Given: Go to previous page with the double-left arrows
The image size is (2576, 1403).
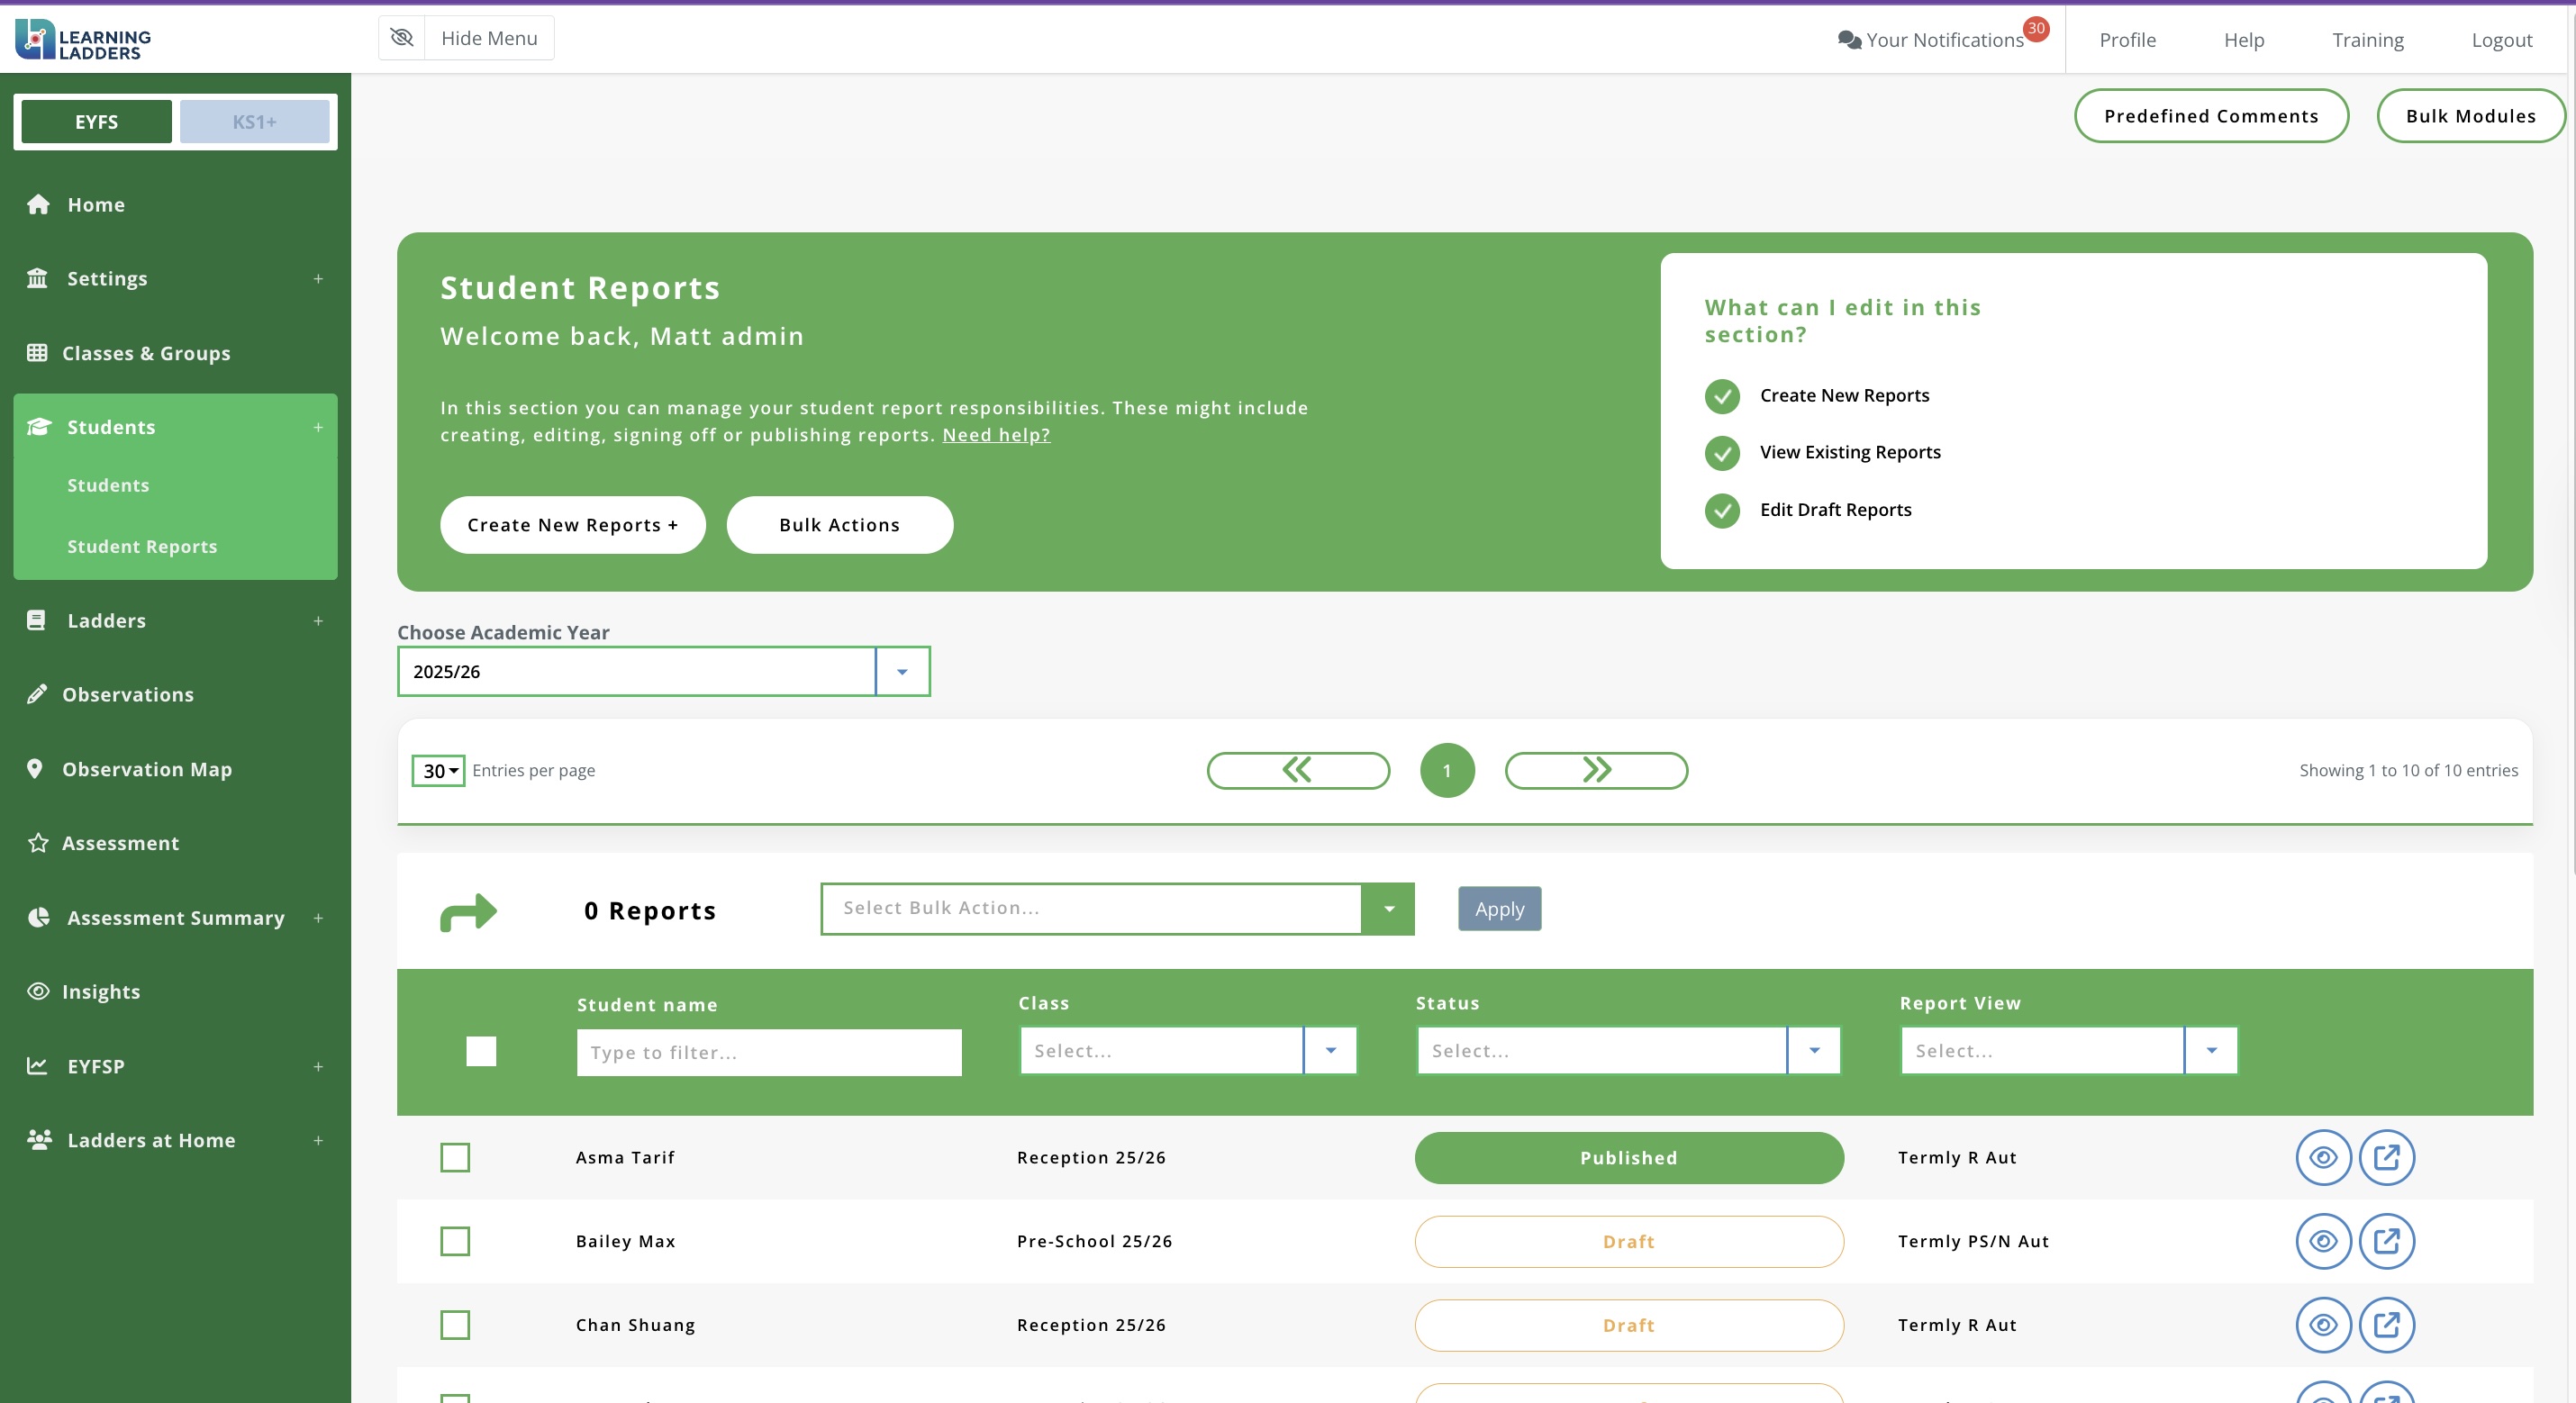Looking at the screenshot, I should [x=1297, y=770].
